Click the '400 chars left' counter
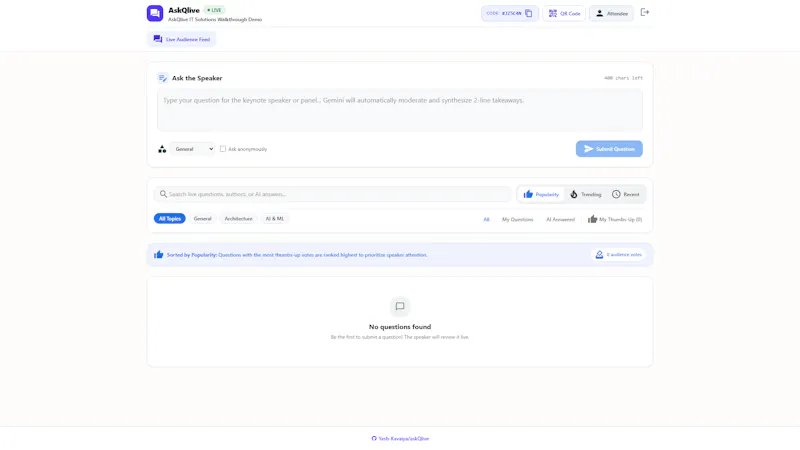 tap(623, 78)
